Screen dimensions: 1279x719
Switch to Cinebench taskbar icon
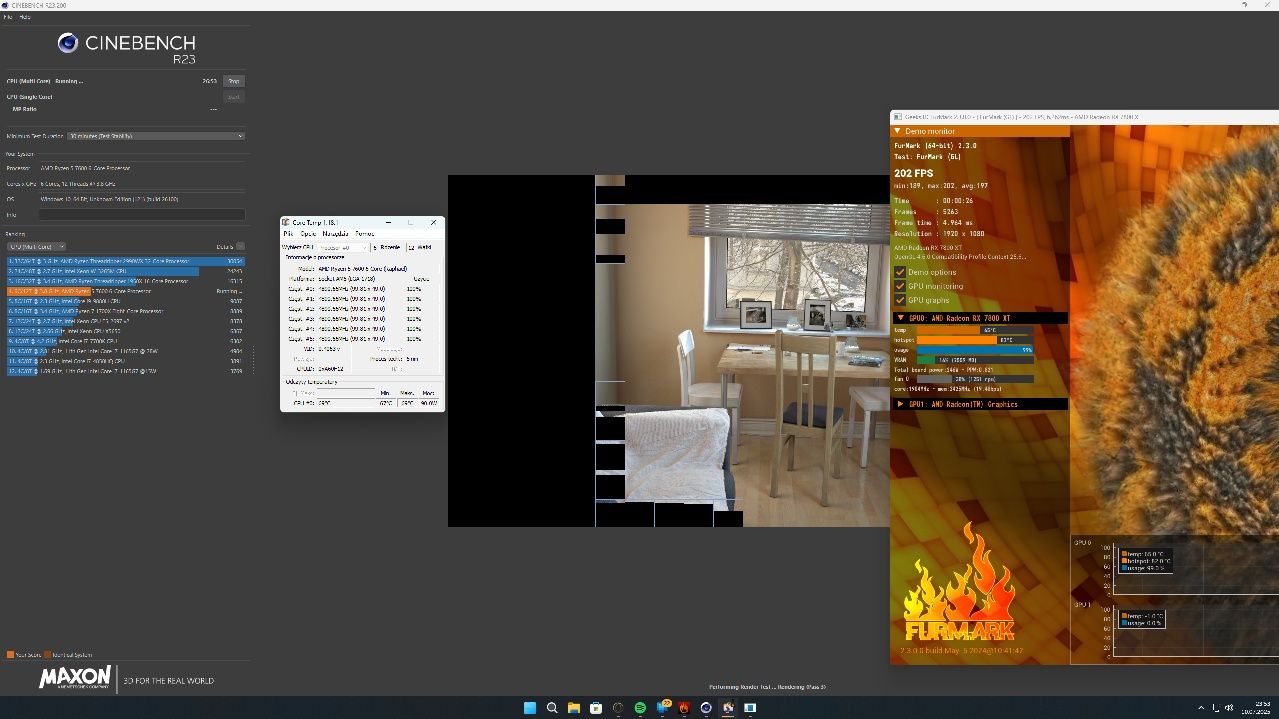point(706,708)
